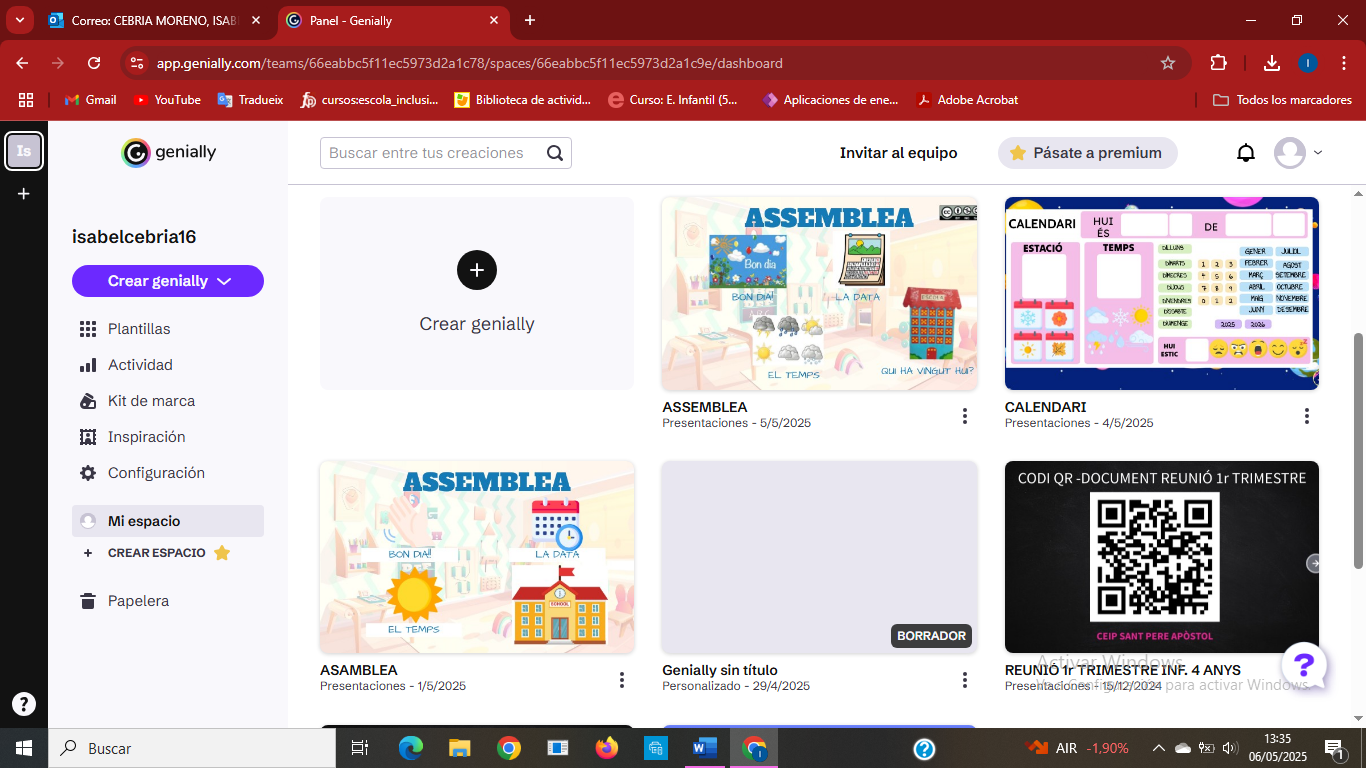Click the address bar URL
Screen dimensions: 1366x768
coord(470,63)
